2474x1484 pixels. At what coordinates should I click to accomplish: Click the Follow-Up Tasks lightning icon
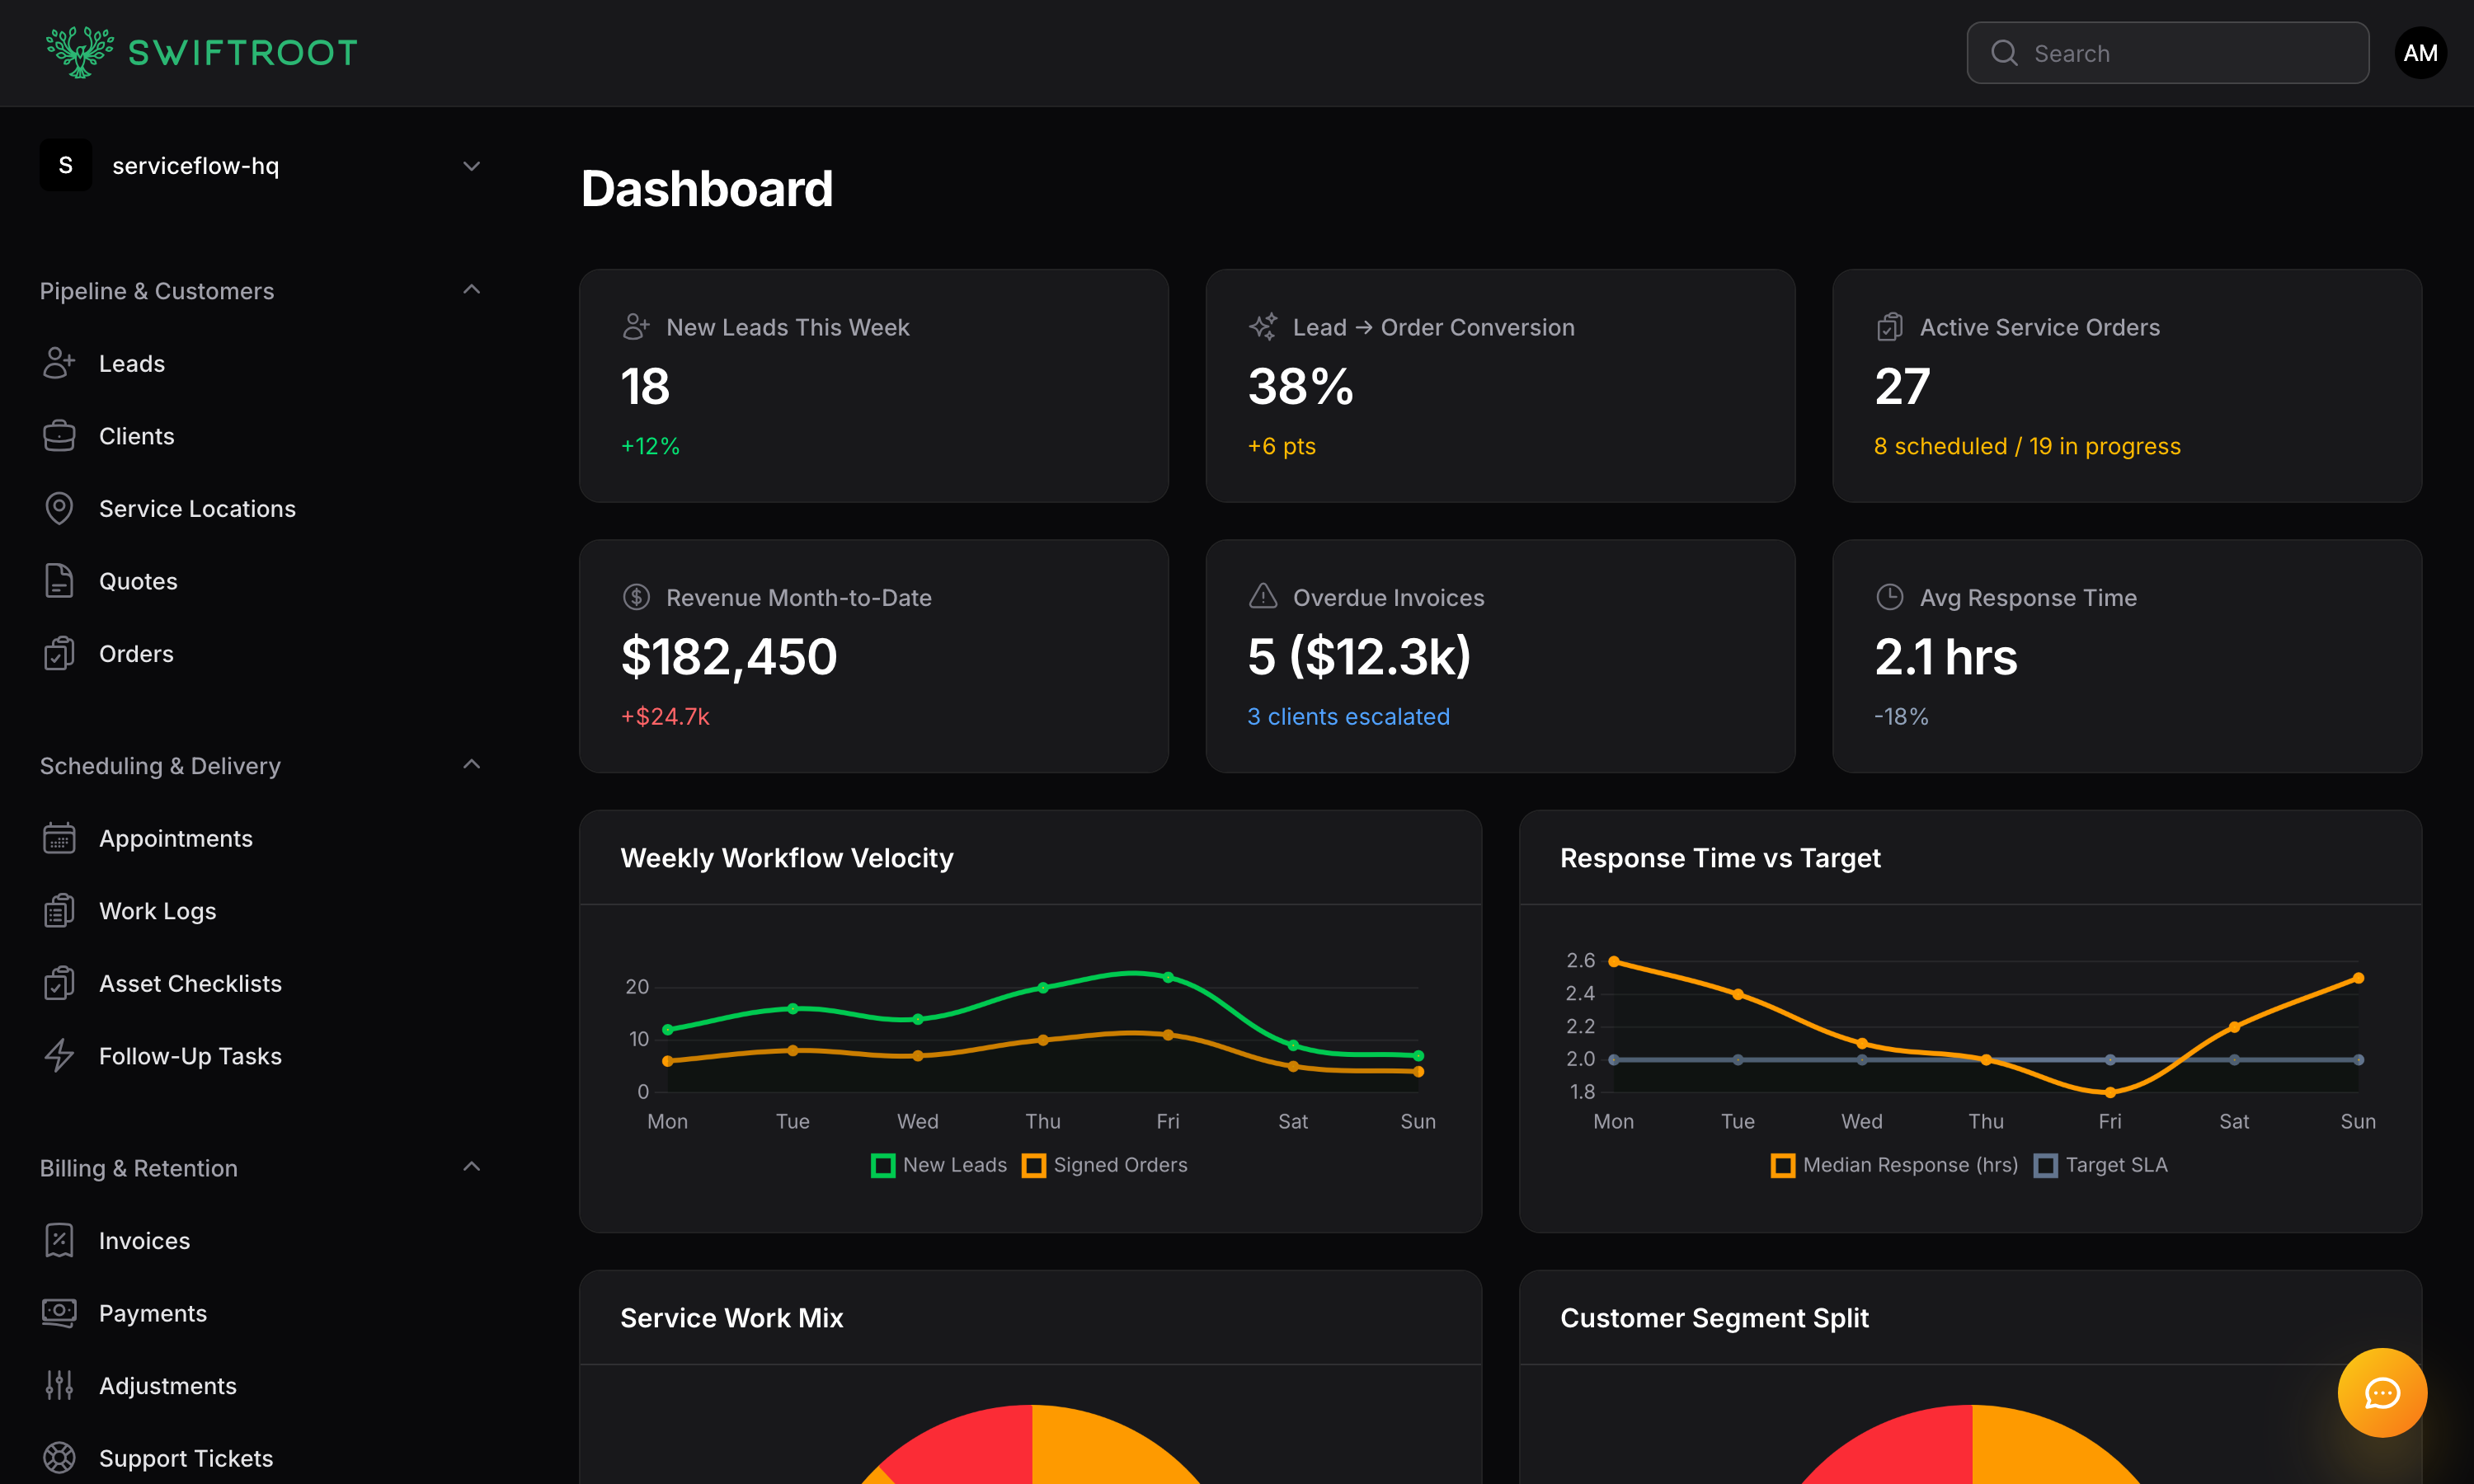(x=59, y=1055)
